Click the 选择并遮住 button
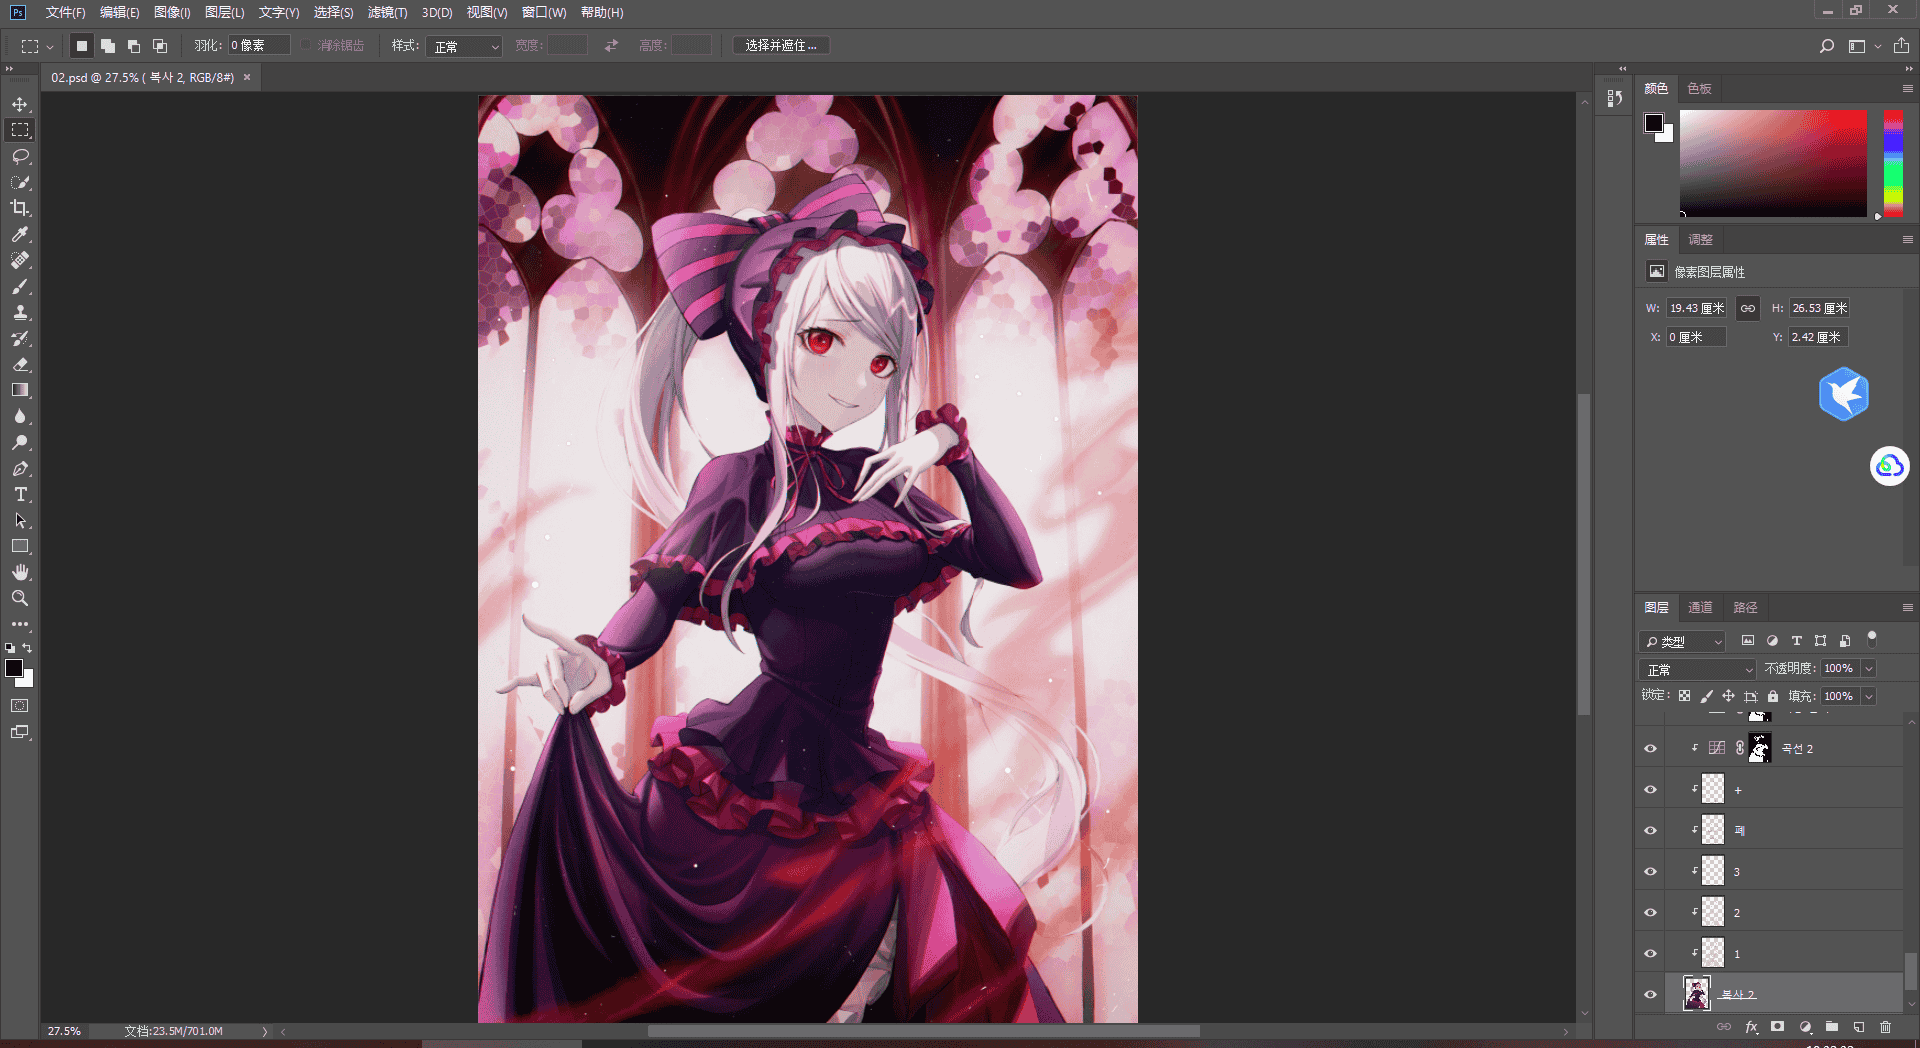 [x=781, y=46]
